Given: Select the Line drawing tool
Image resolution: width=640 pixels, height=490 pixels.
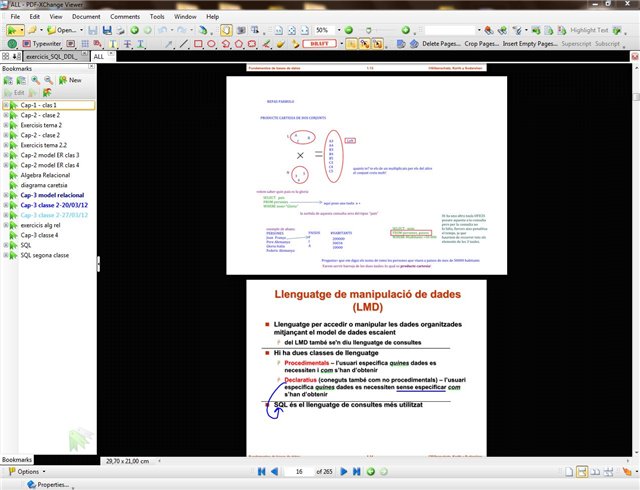Looking at the screenshot, I should (x=184, y=43).
